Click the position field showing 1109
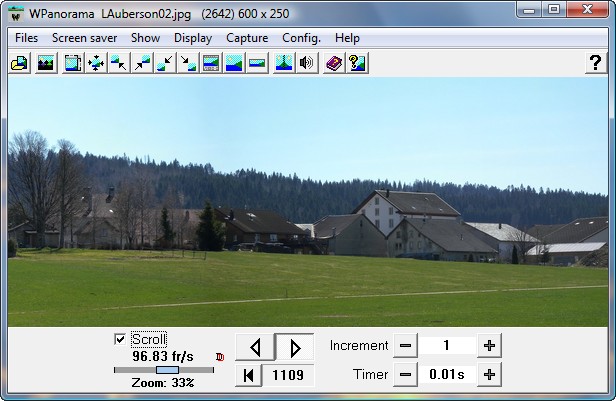This screenshot has width=616, height=401. (x=288, y=375)
